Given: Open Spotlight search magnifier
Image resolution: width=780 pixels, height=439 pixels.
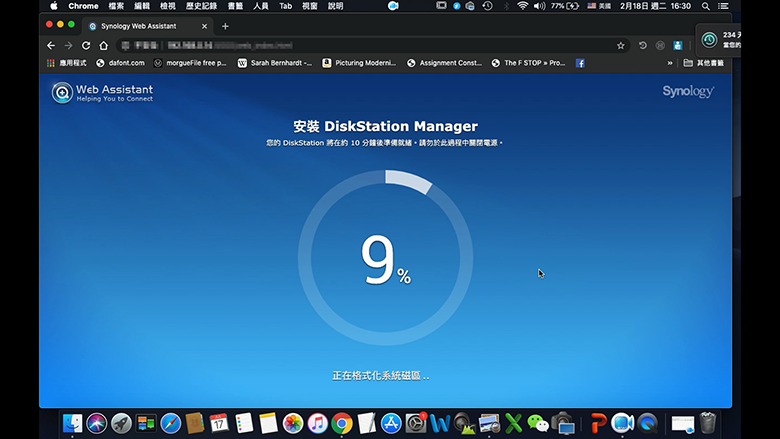Looking at the screenshot, I should point(705,6).
